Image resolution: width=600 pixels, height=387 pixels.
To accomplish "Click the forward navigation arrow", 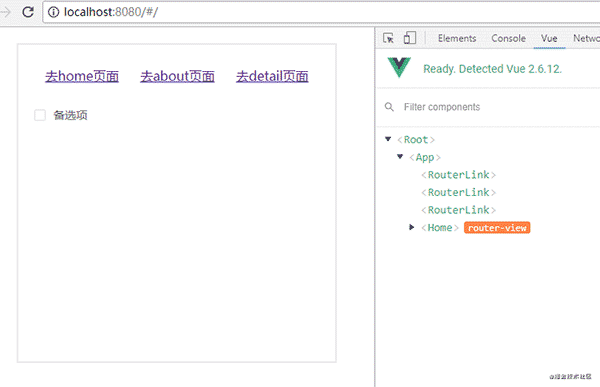I will click(x=5, y=12).
